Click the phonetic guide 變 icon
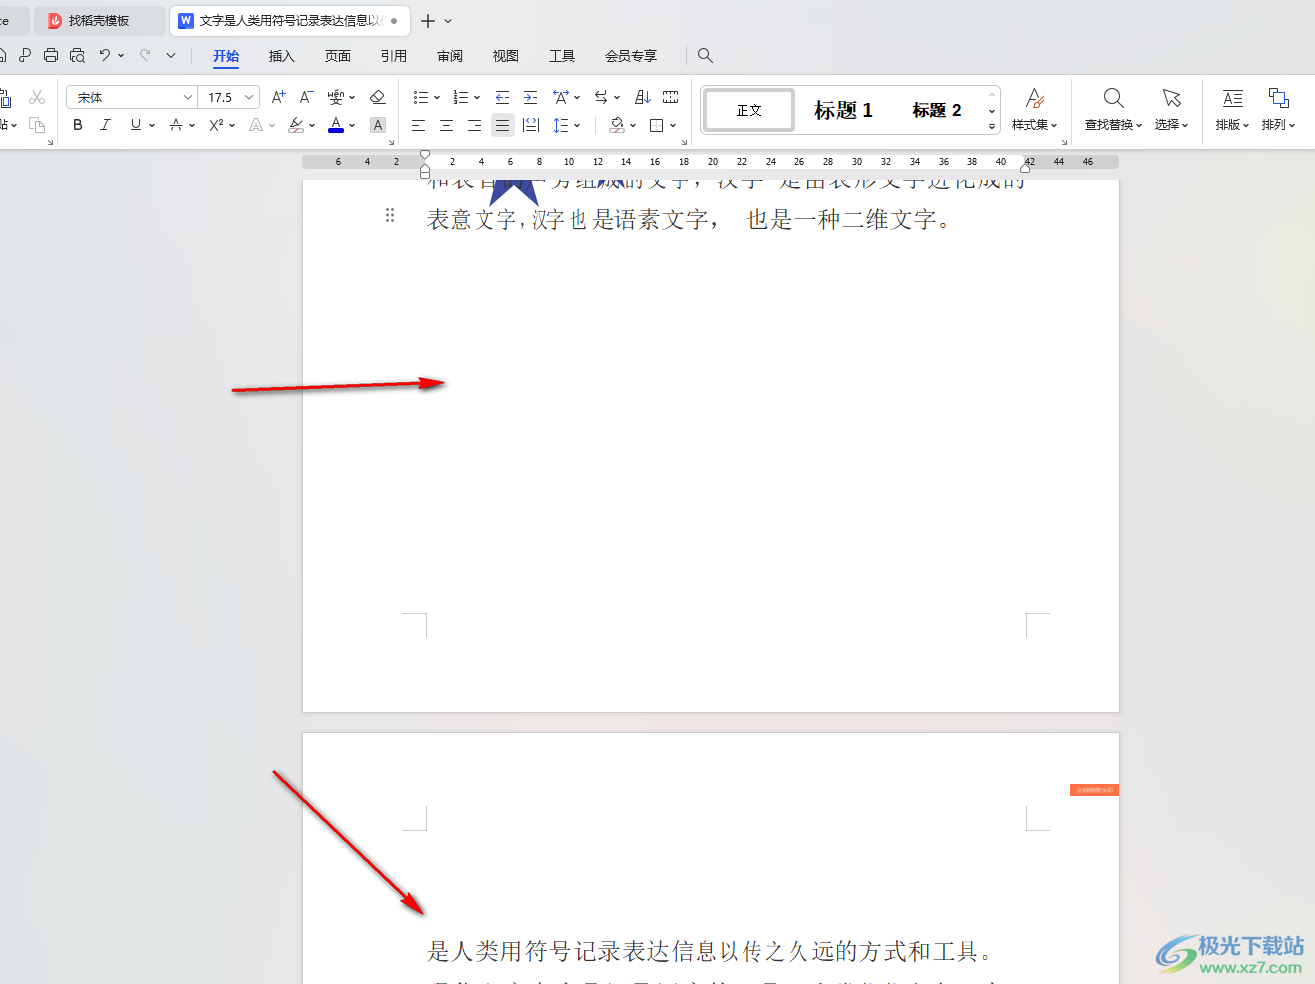The image size is (1315, 984). (x=336, y=97)
